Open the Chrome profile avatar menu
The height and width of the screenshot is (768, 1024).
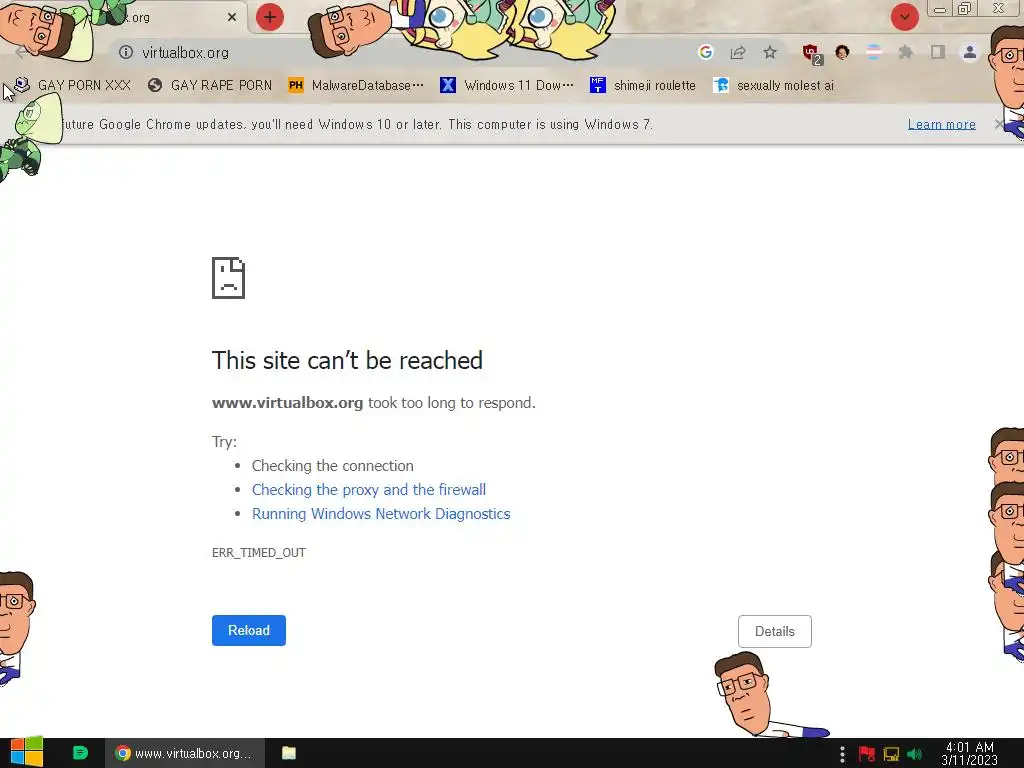970,52
